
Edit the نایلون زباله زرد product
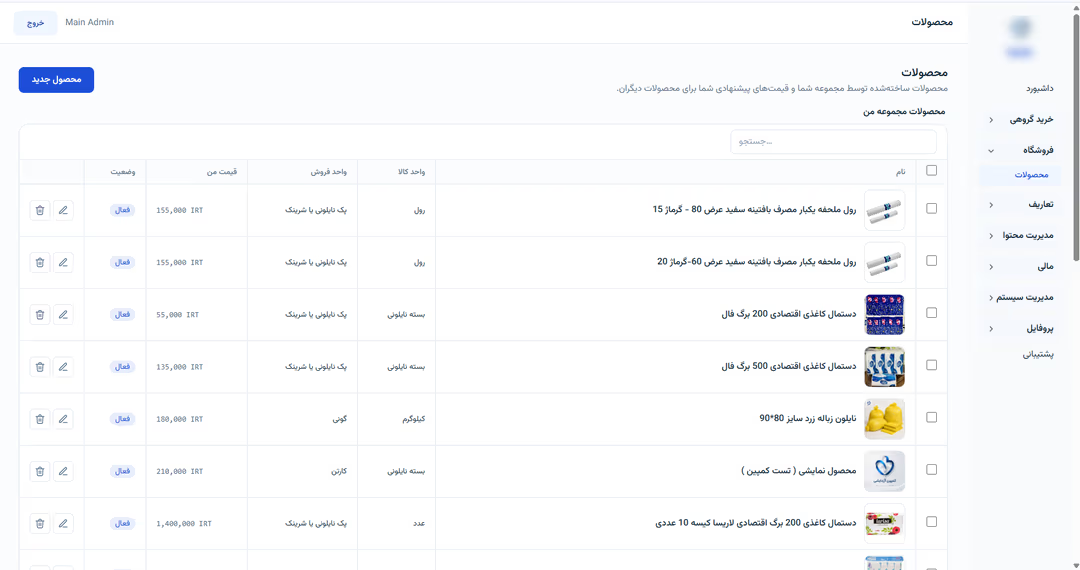point(63,419)
